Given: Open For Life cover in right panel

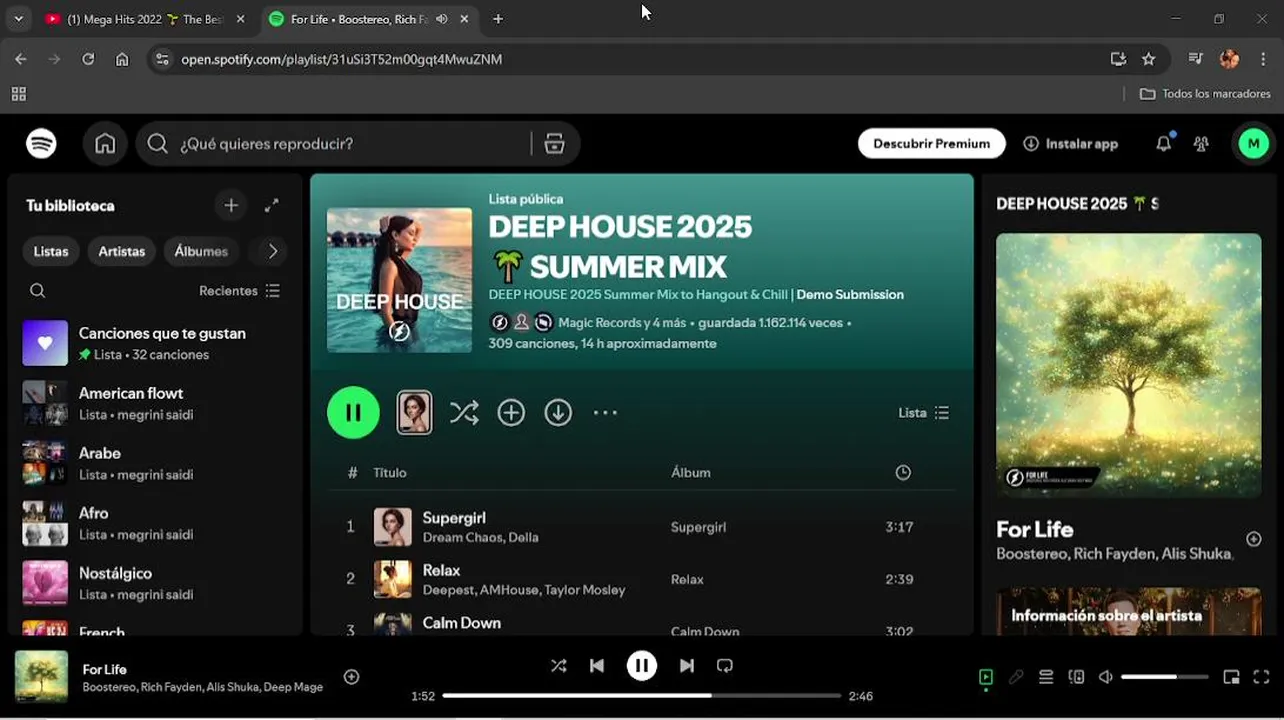Looking at the screenshot, I should 1128,365.
